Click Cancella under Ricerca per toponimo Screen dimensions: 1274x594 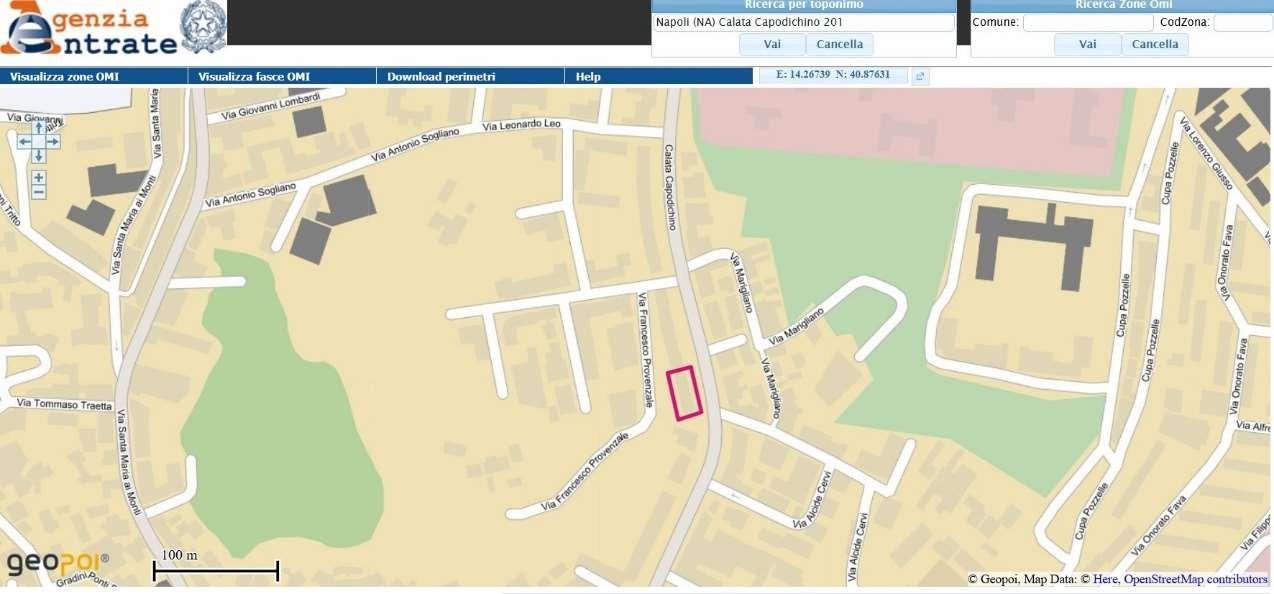click(x=839, y=44)
